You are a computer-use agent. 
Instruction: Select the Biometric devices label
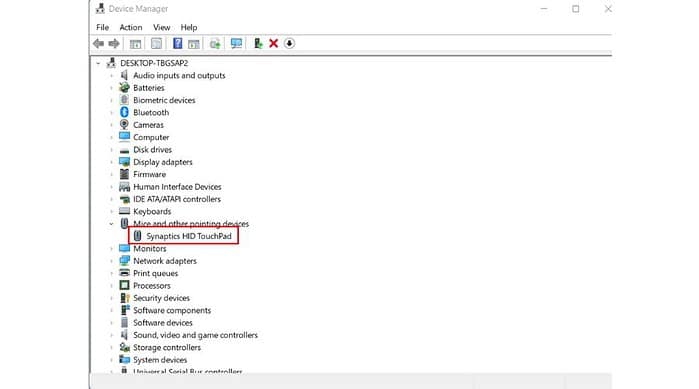(164, 100)
